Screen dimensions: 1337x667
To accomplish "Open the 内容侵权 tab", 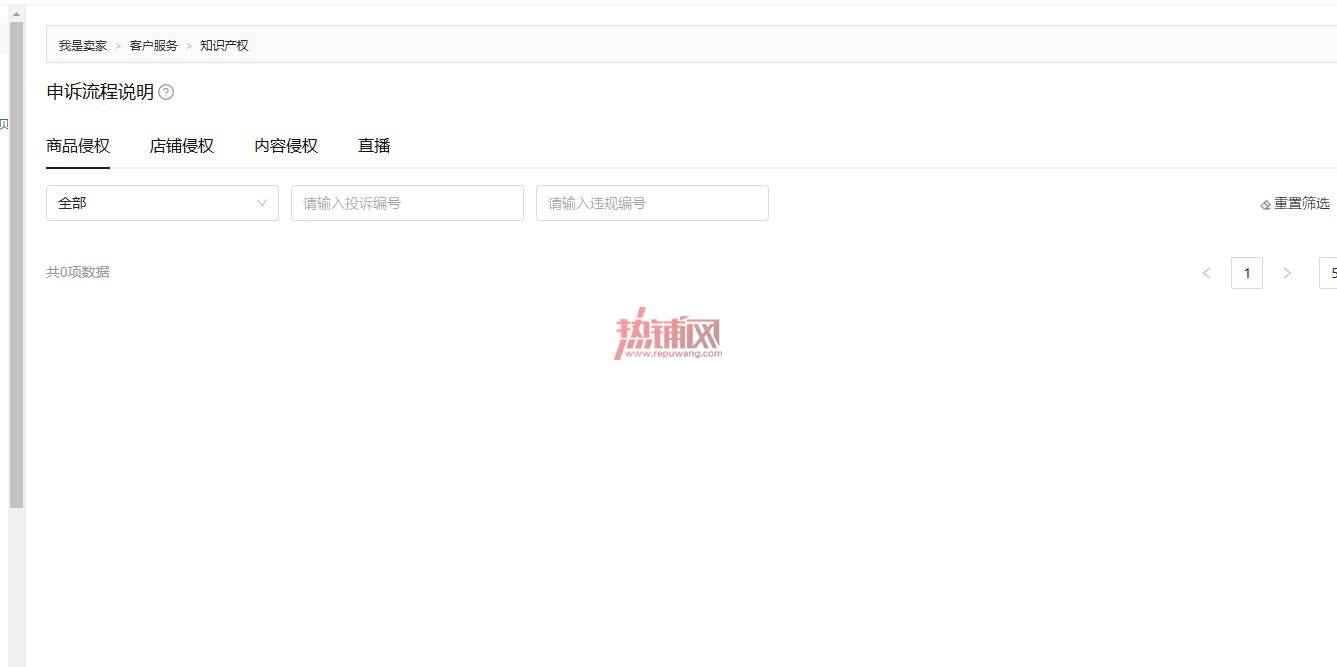I will tap(286, 146).
